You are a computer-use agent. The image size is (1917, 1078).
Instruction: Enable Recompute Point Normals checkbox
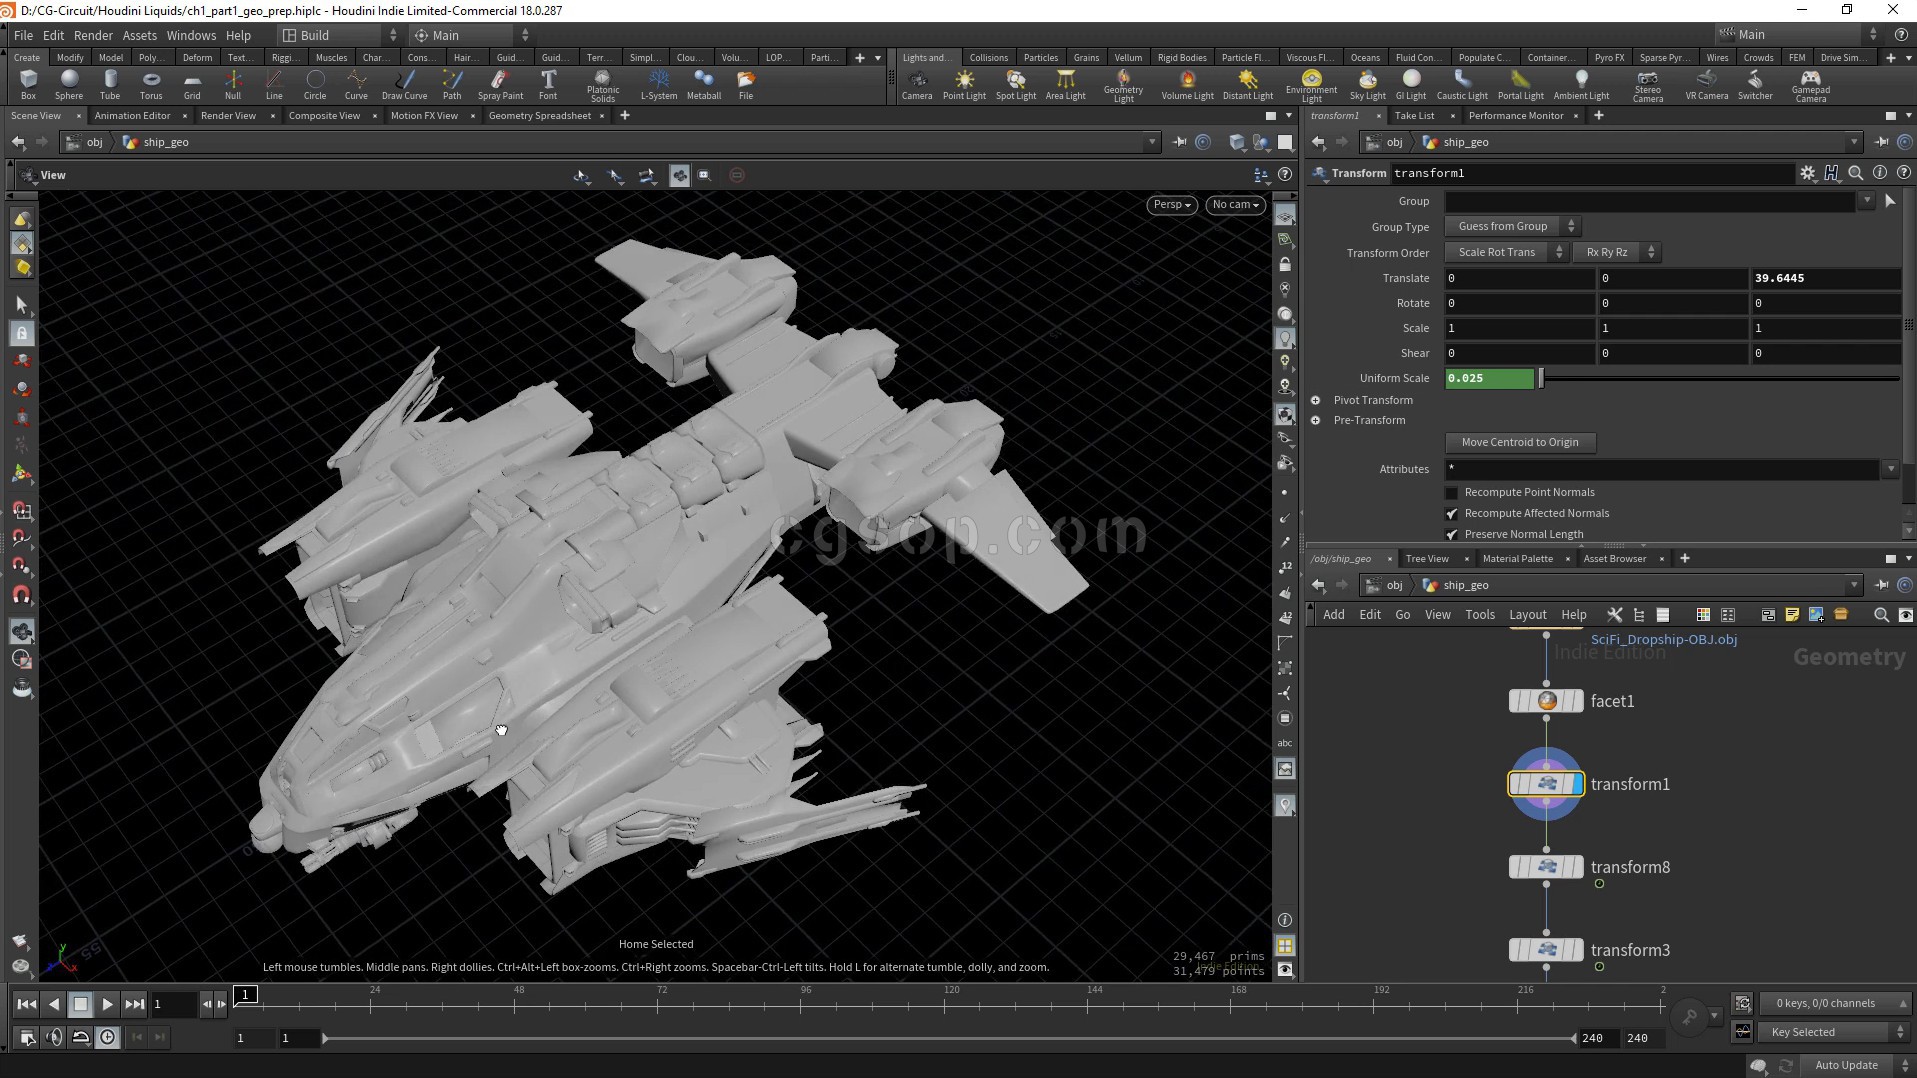1452,493
